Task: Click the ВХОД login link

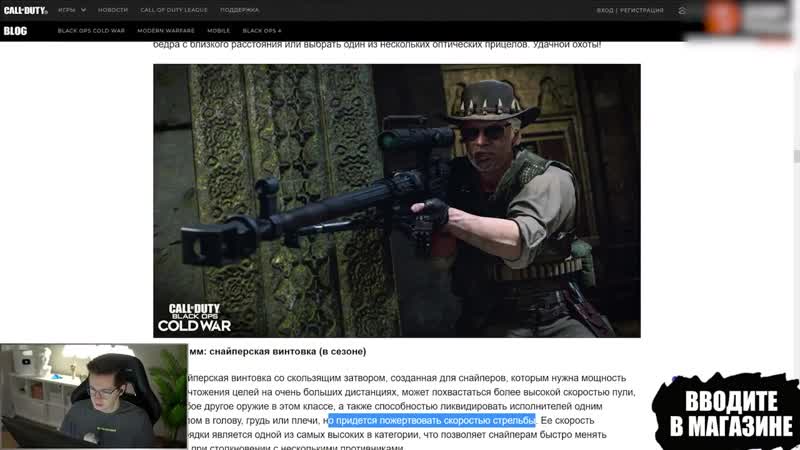Action: tap(605, 10)
